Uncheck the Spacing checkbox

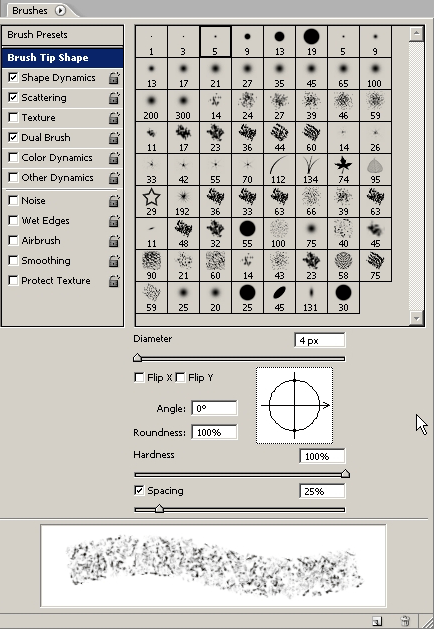click(x=139, y=491)
